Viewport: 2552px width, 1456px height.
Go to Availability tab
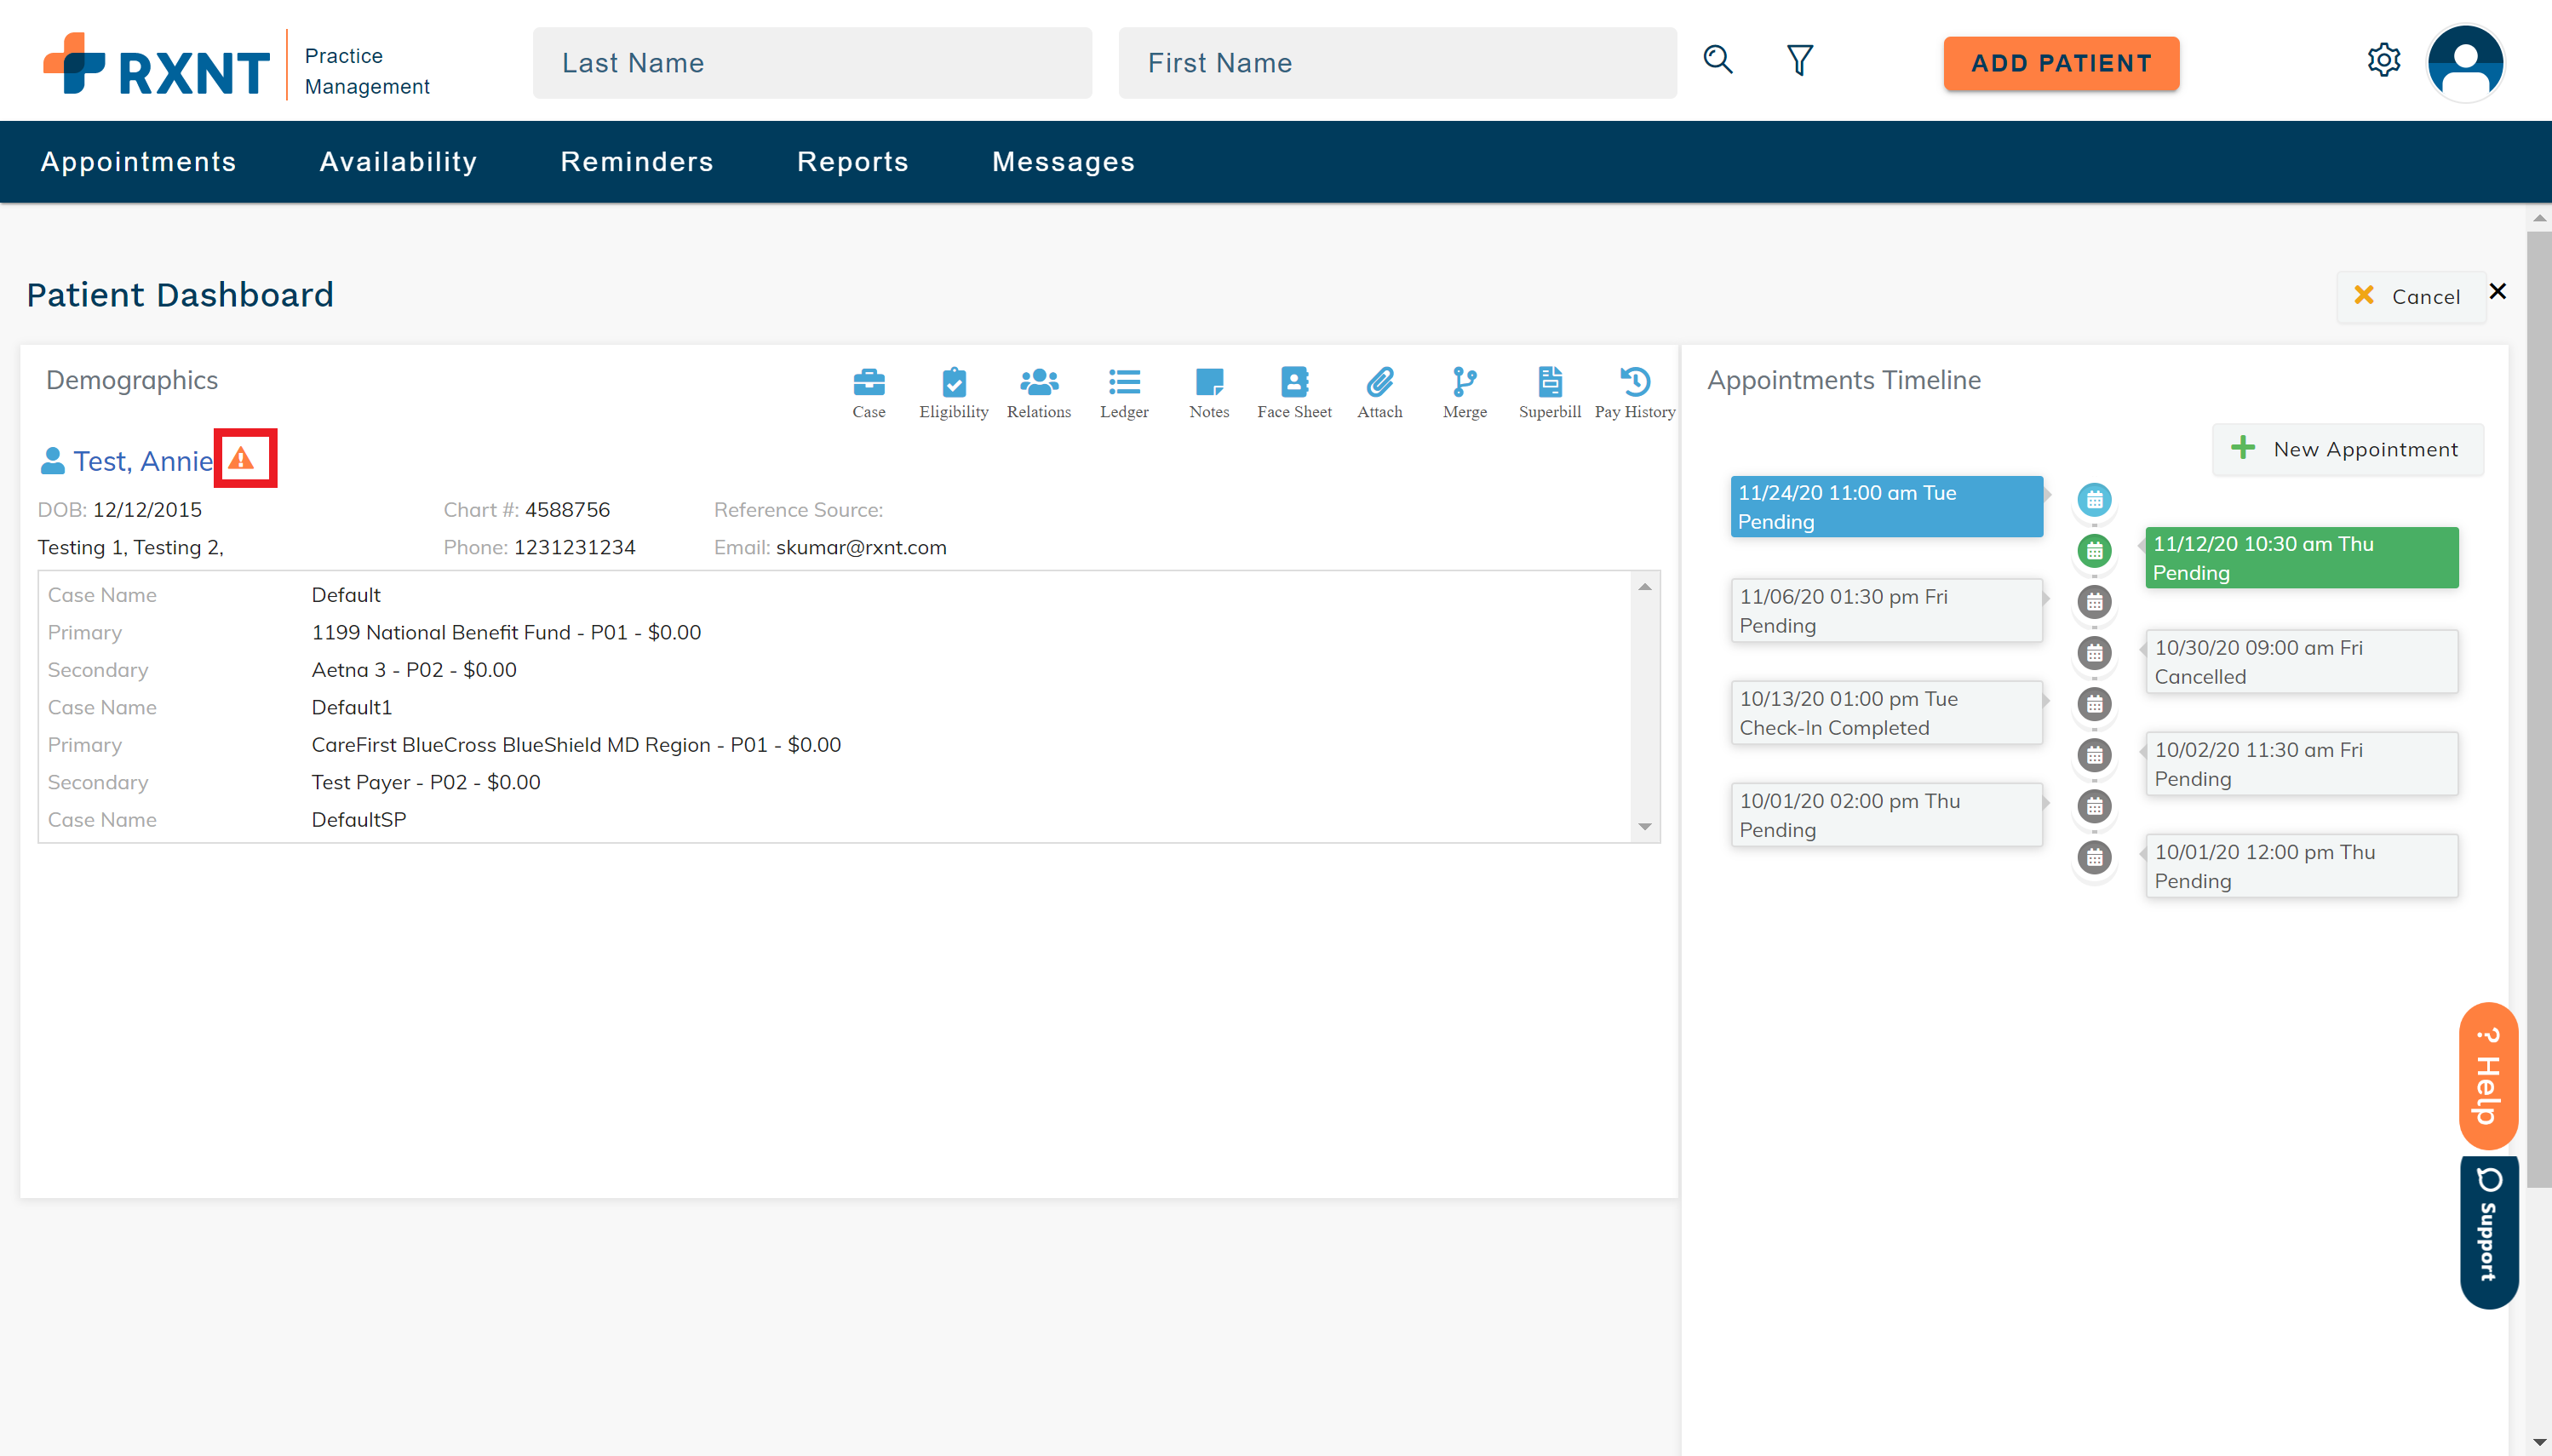pyautogui.click(x=398, y=162)
